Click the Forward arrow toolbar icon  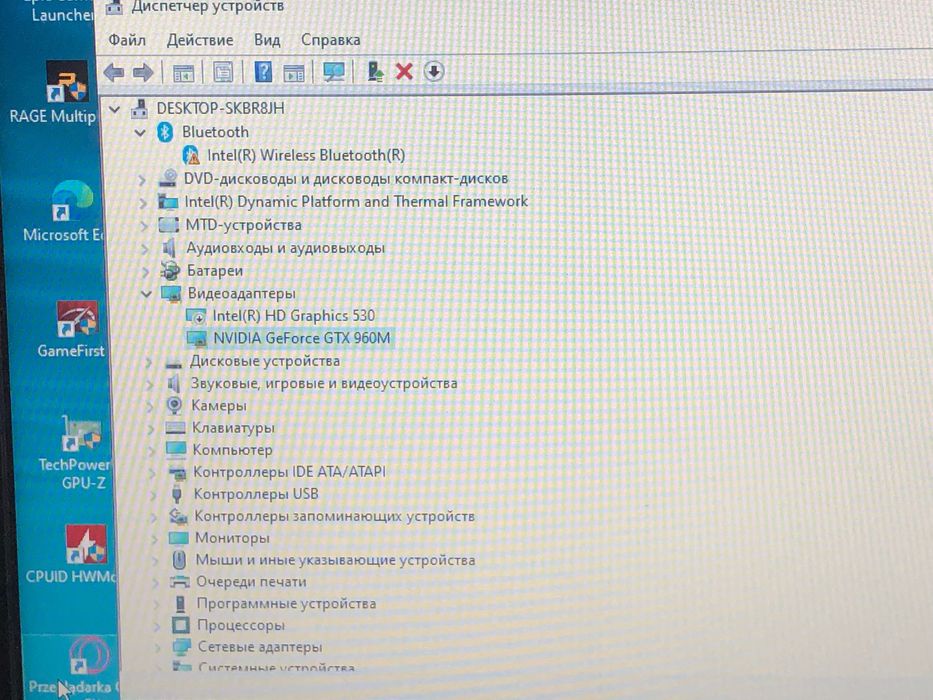(x=143, y=73)
